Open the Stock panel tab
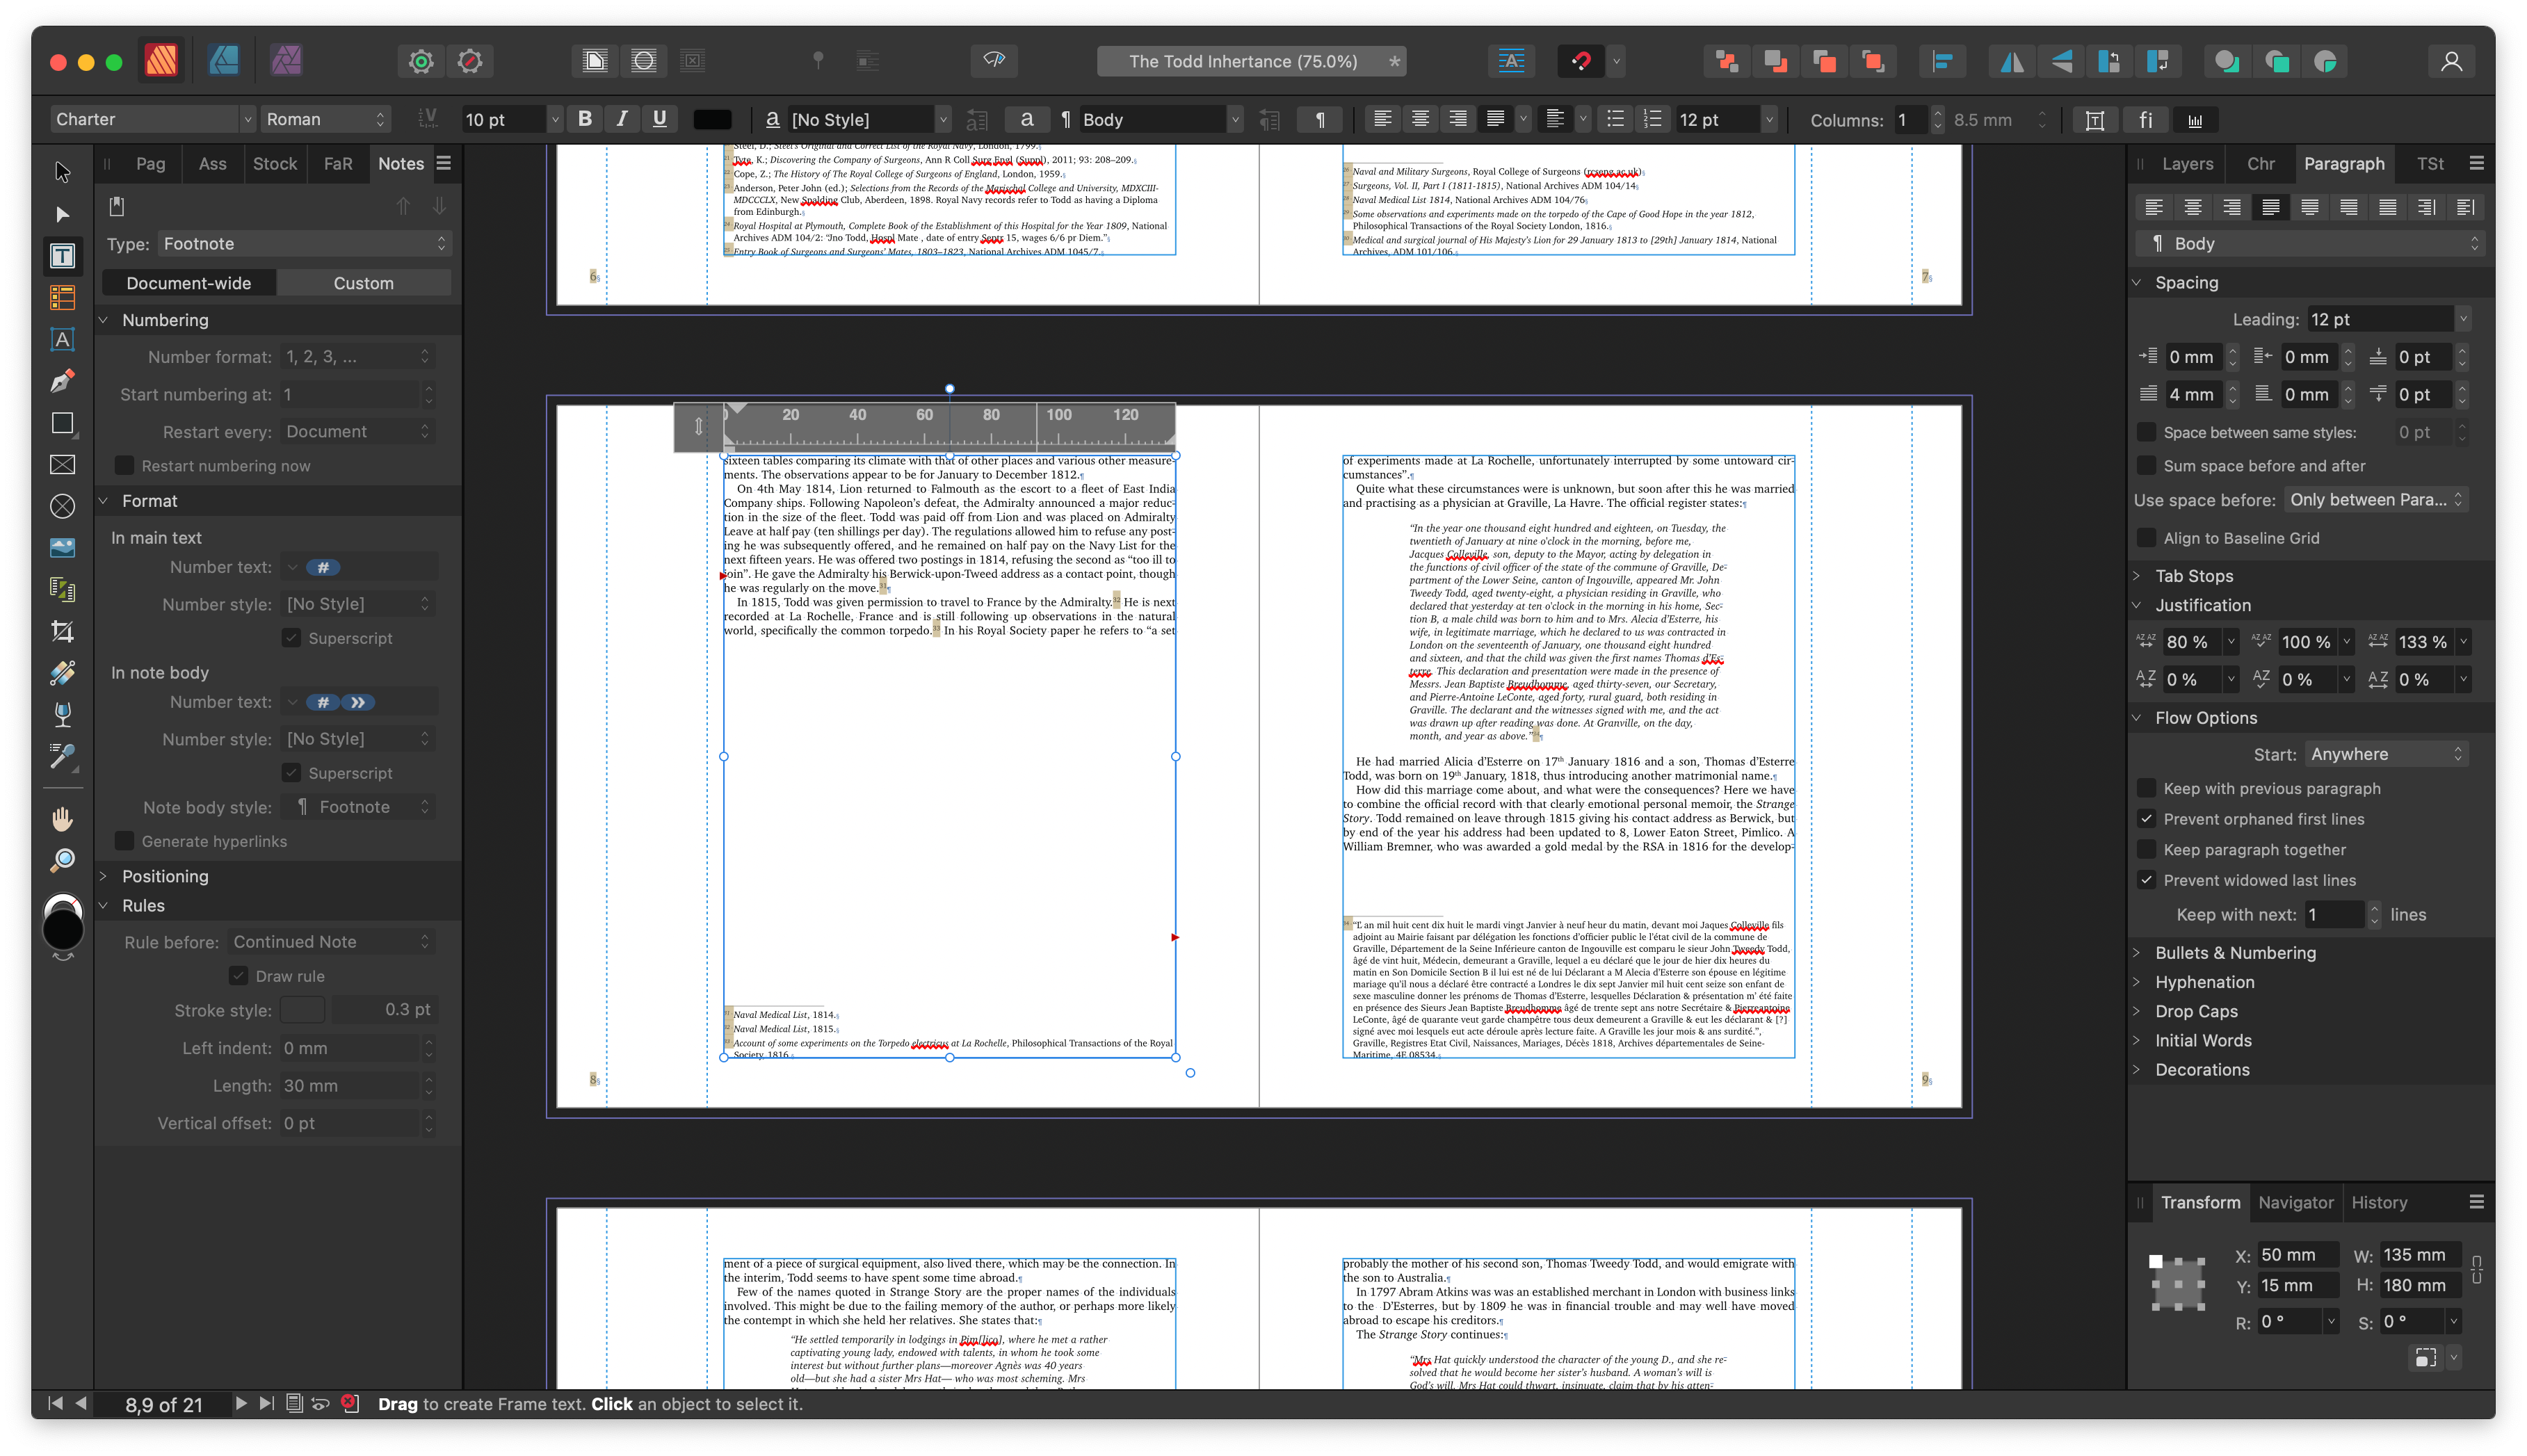2527x1456 pixels. 274,164
